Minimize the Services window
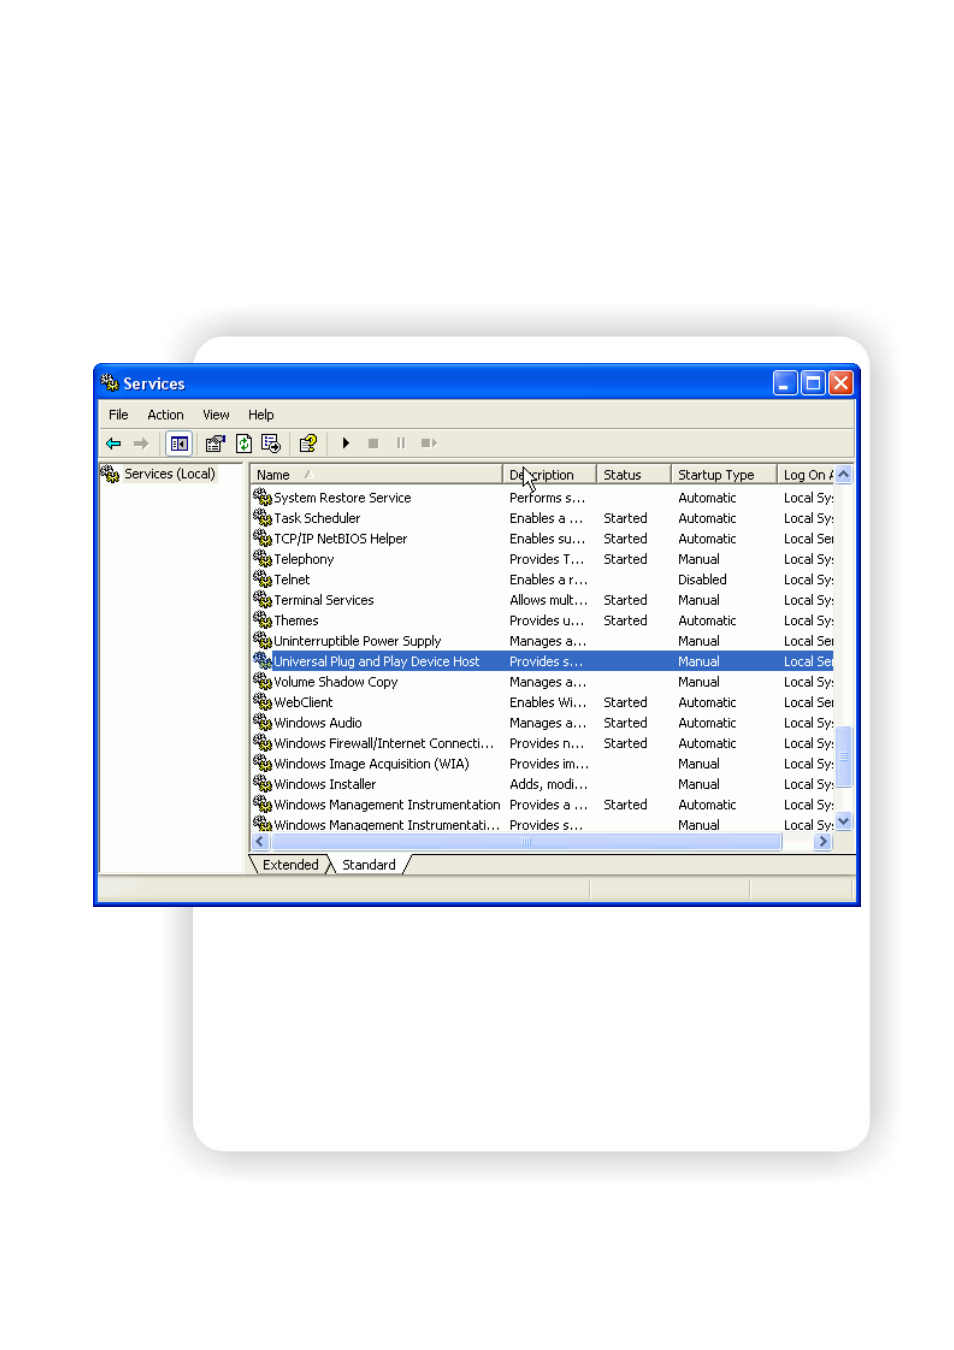 [x=786, y=383]
